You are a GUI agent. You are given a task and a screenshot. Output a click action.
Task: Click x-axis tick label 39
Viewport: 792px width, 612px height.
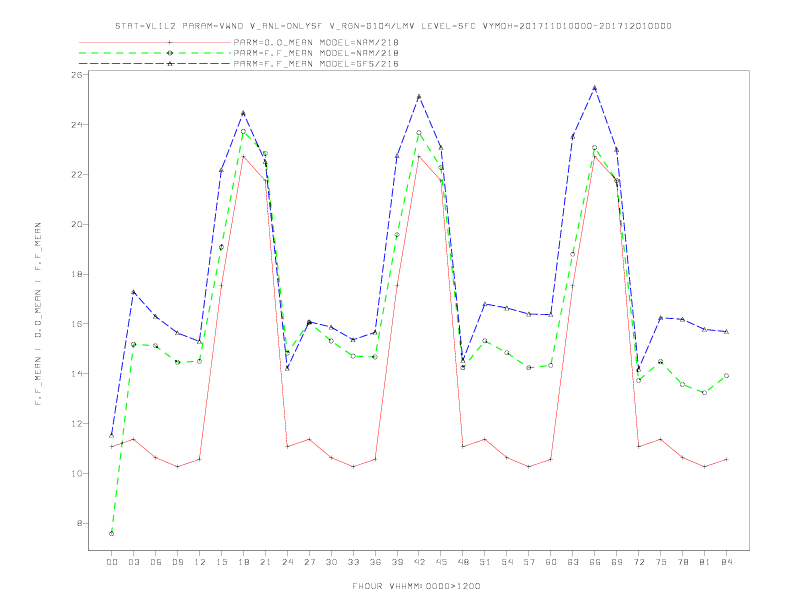[397, 562]
